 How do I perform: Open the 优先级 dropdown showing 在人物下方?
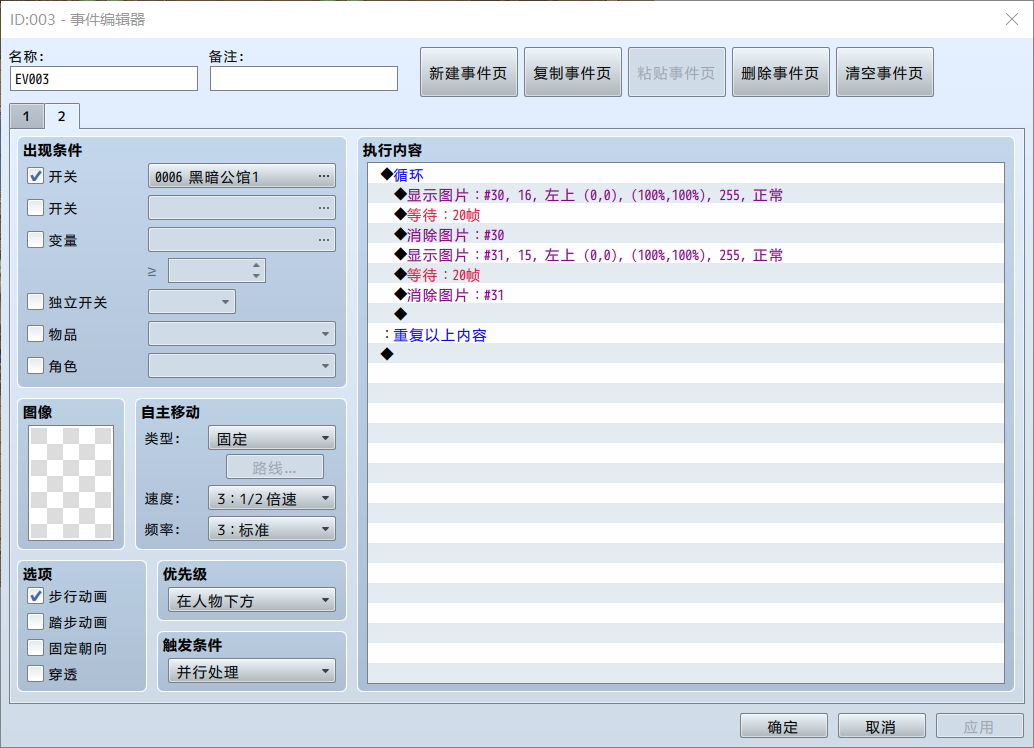point(251,600)
